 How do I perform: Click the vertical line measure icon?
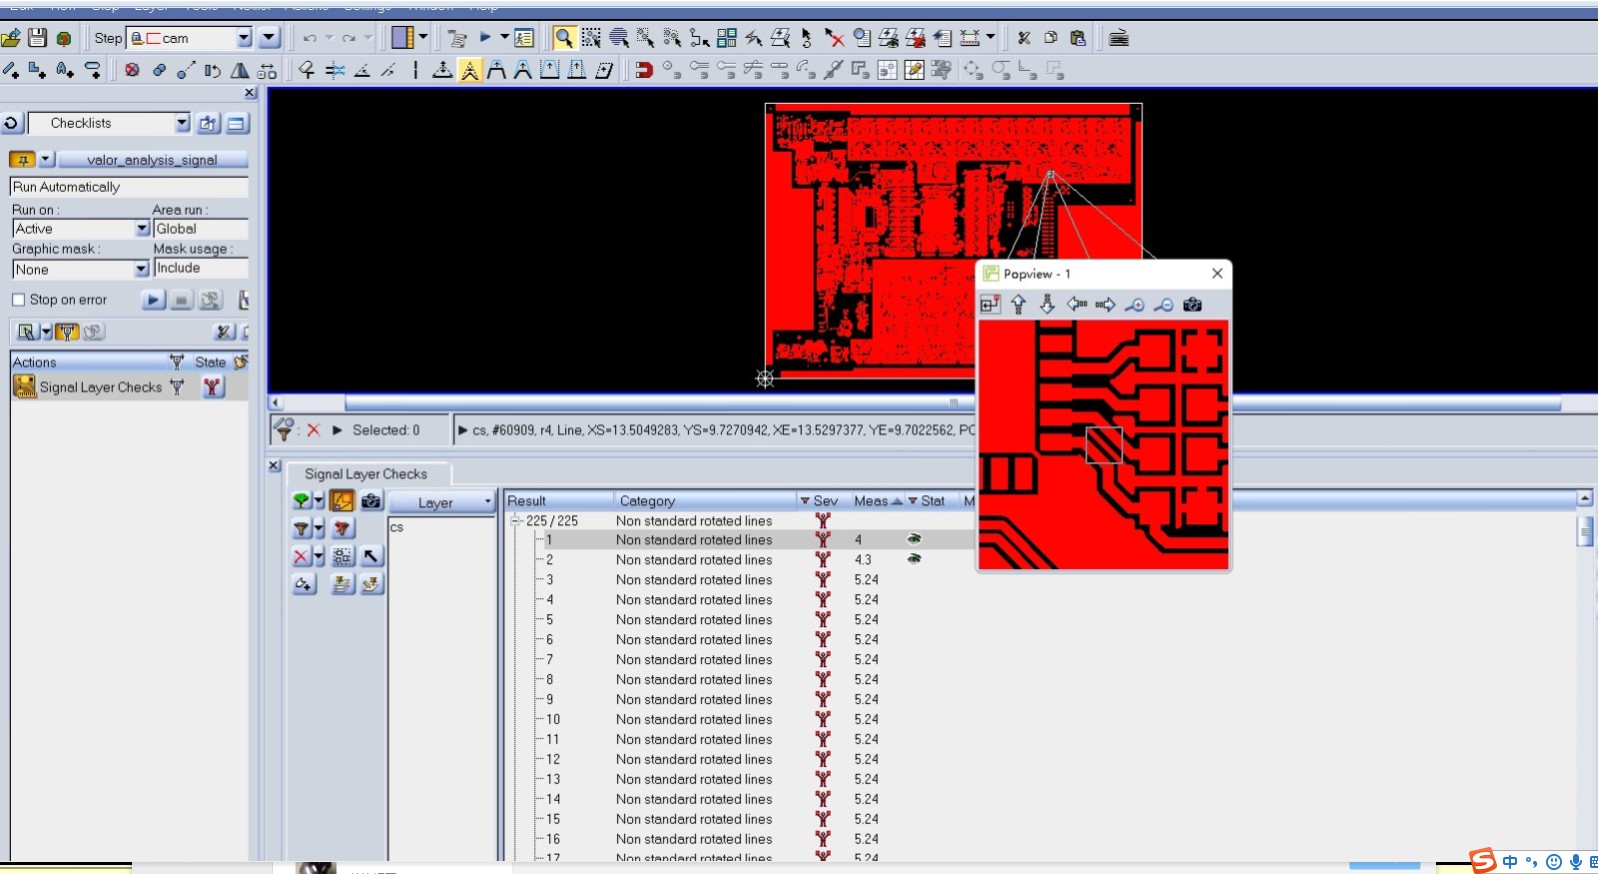pos(415,70)
